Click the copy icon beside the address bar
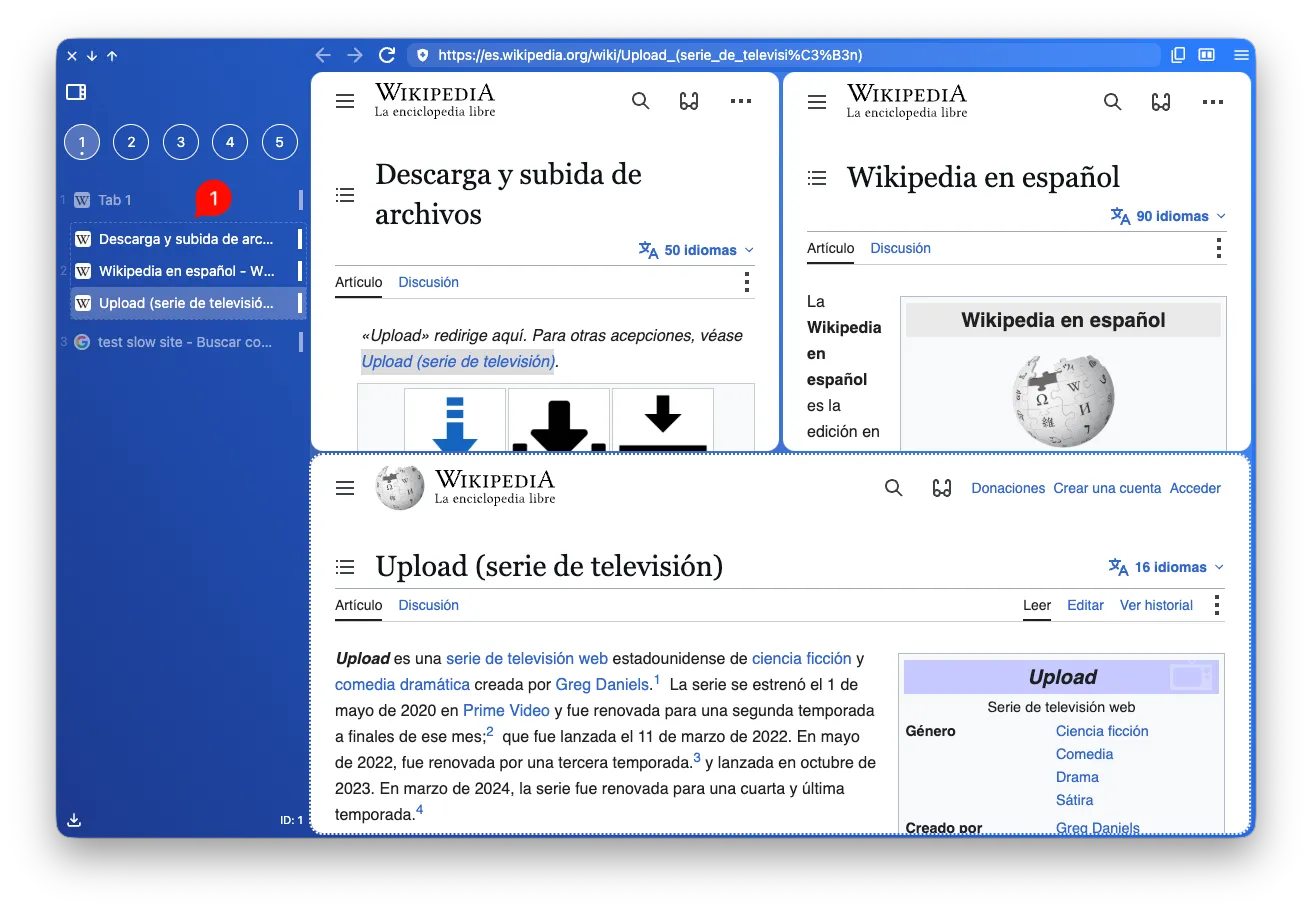The image size is (1312, 912). [1178, 55]
